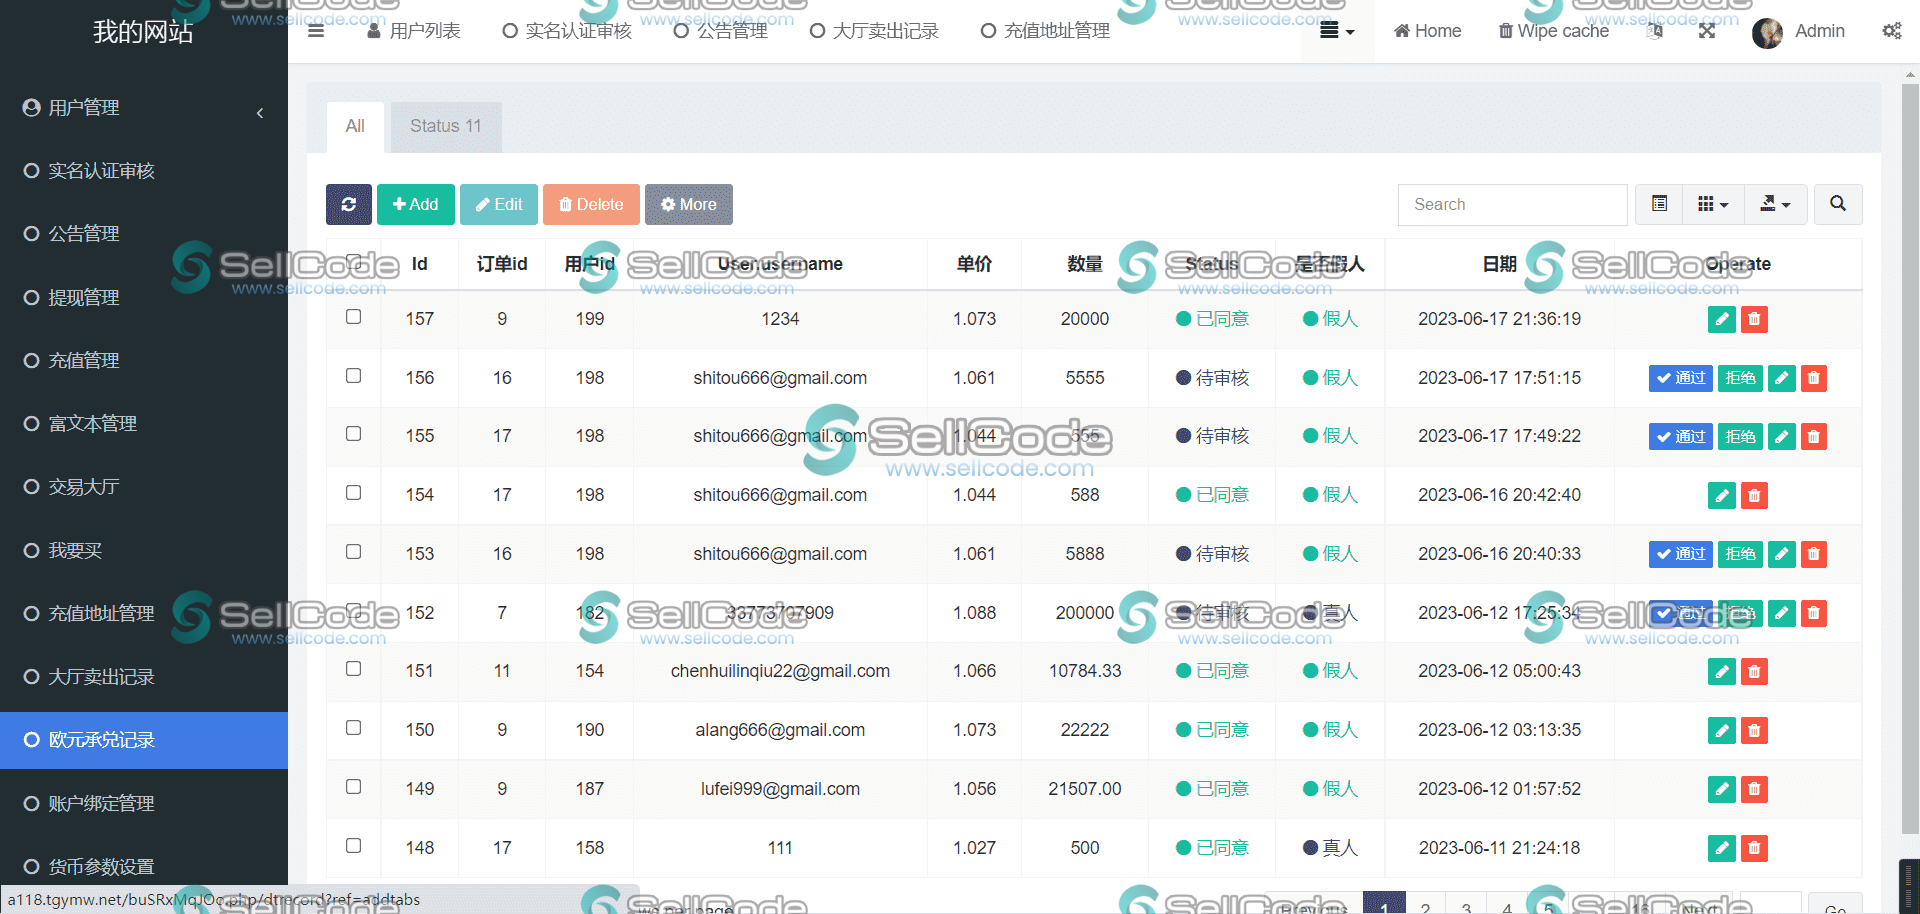The width and height of the screenshot is (1920, 914).
Task: Click Wipe cache in the top bar
Action: [1553, 31]
